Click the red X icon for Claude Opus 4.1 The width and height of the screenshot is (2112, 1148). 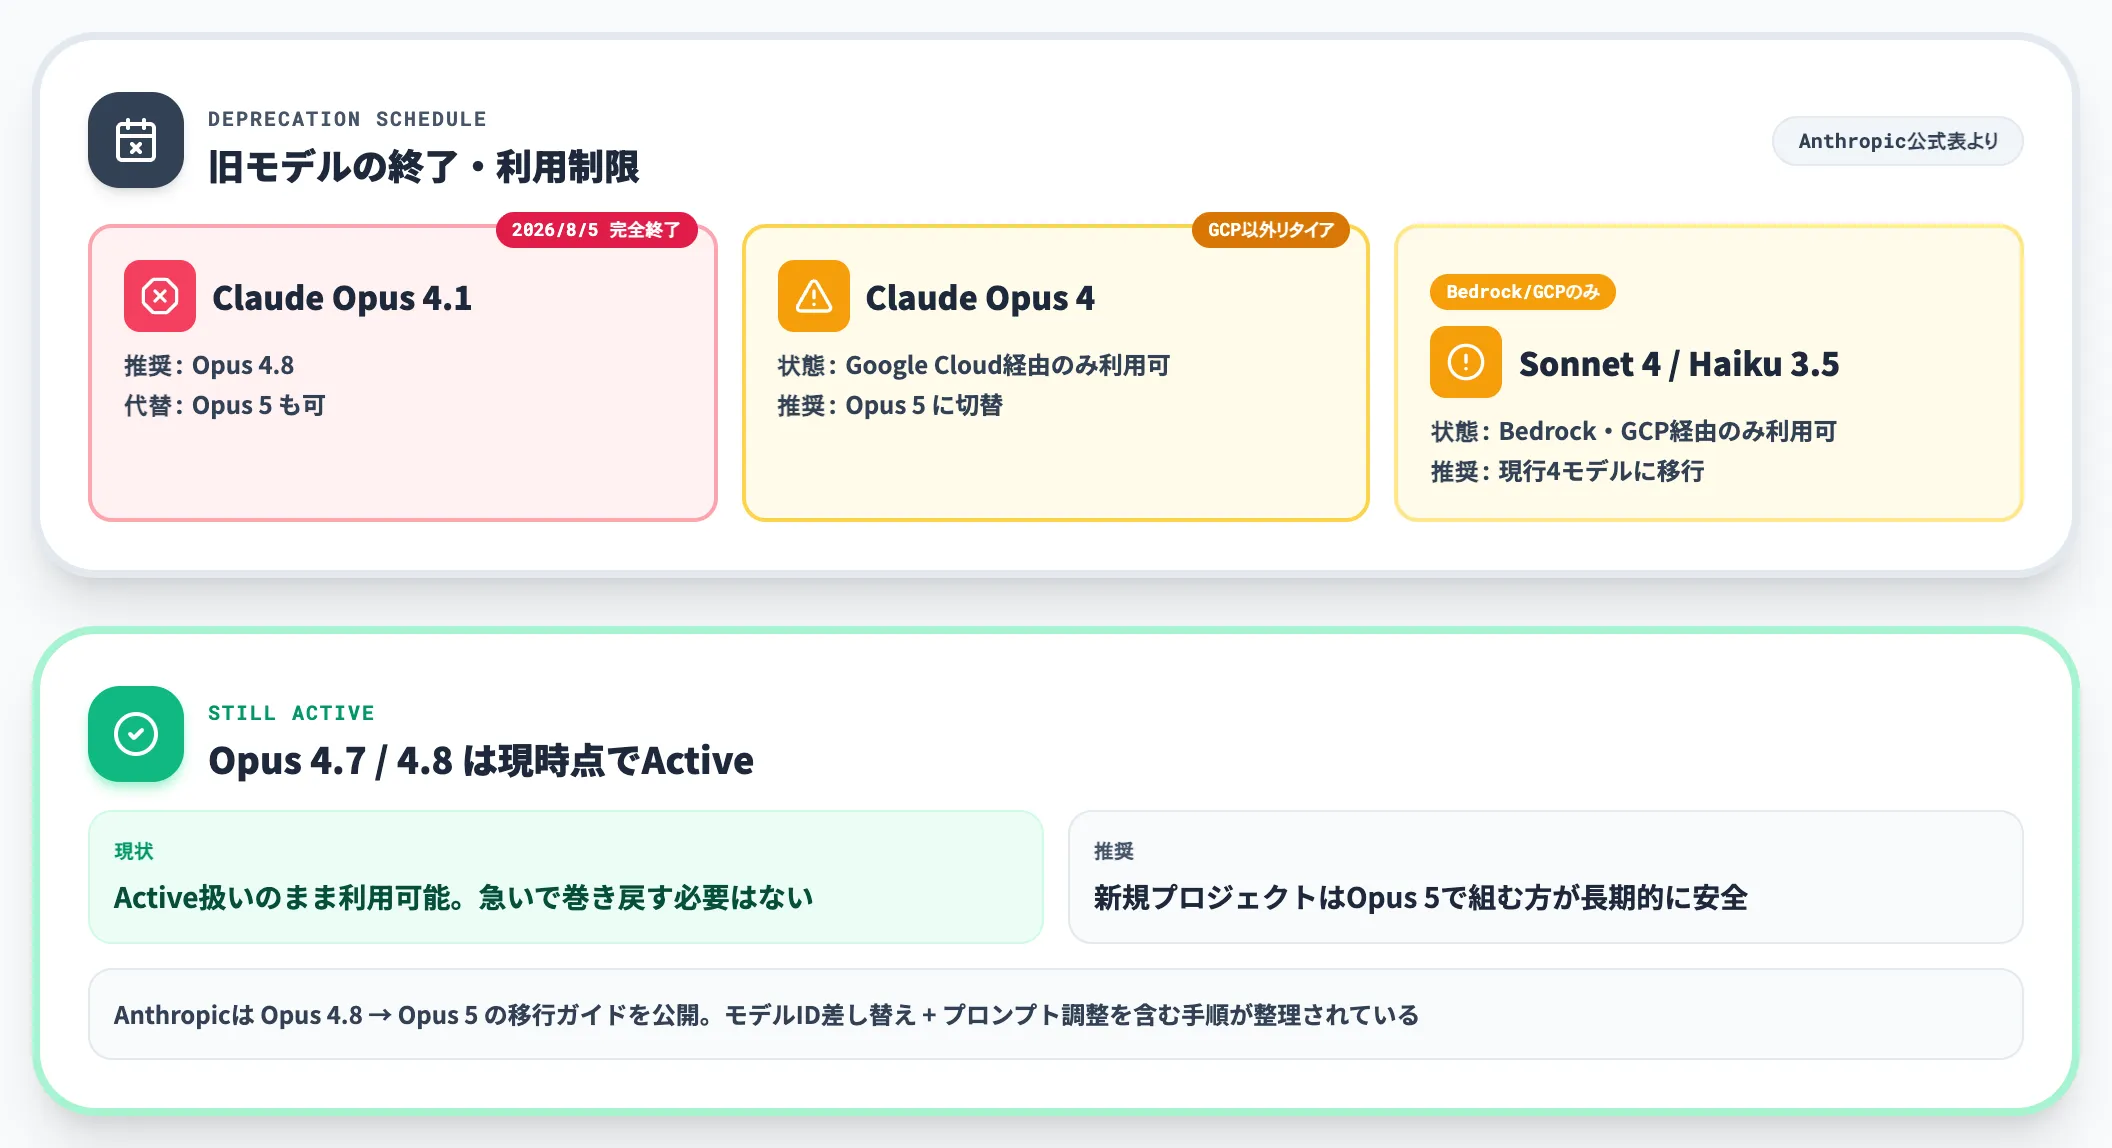click(160, 296)
